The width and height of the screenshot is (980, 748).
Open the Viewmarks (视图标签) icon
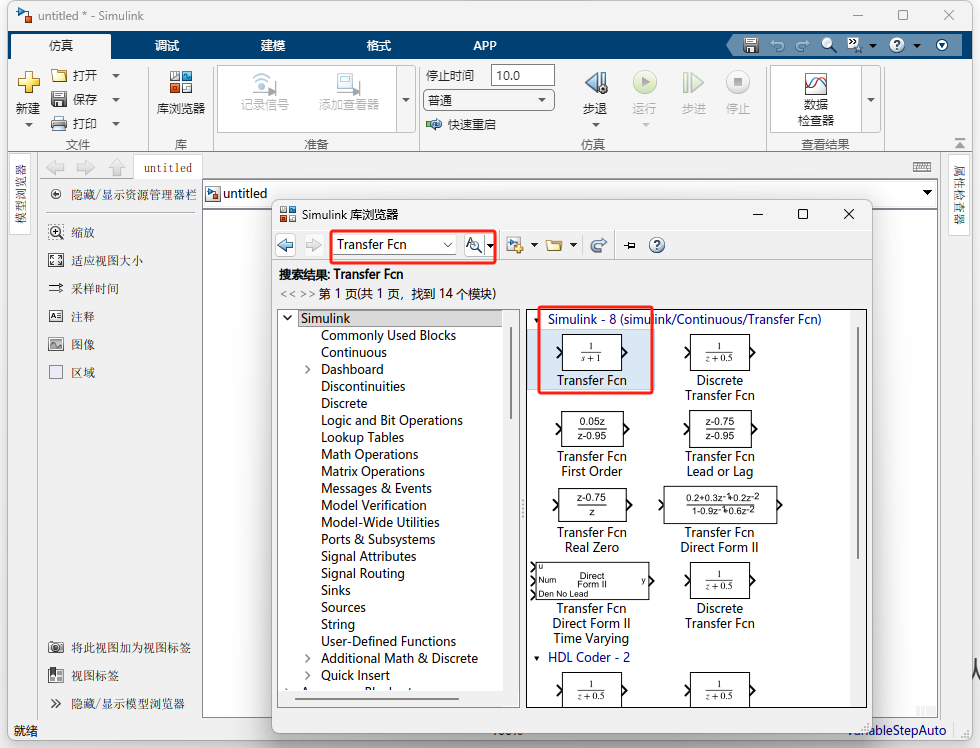[56, 675]
